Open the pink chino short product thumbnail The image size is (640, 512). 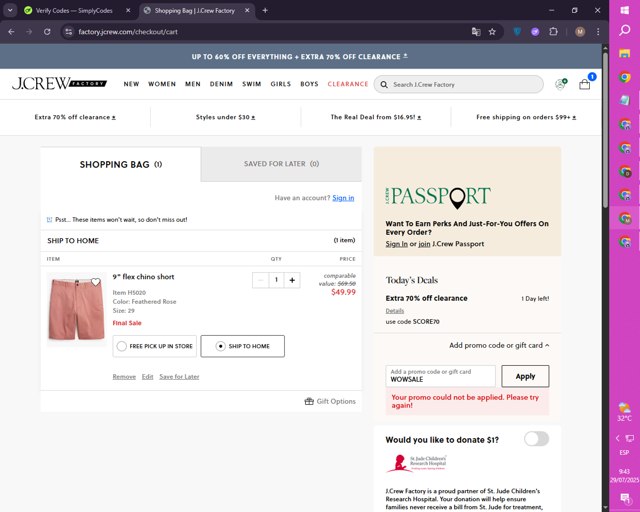[x=76, y=309]
